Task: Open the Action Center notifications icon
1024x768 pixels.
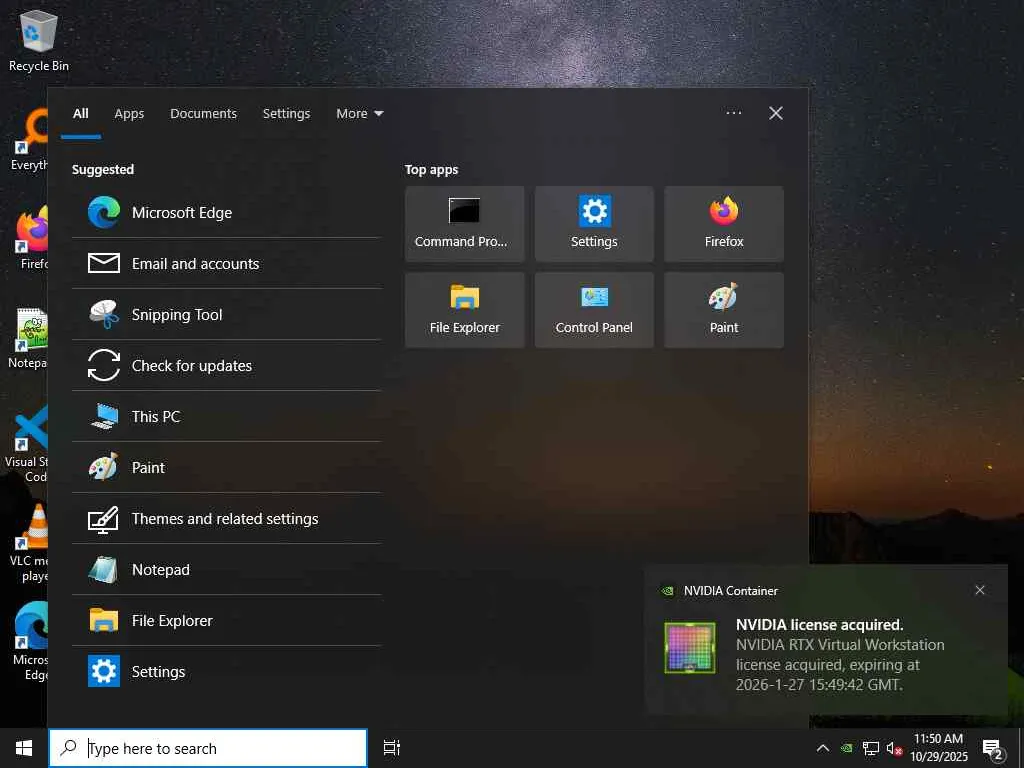Action: [993, 748]
